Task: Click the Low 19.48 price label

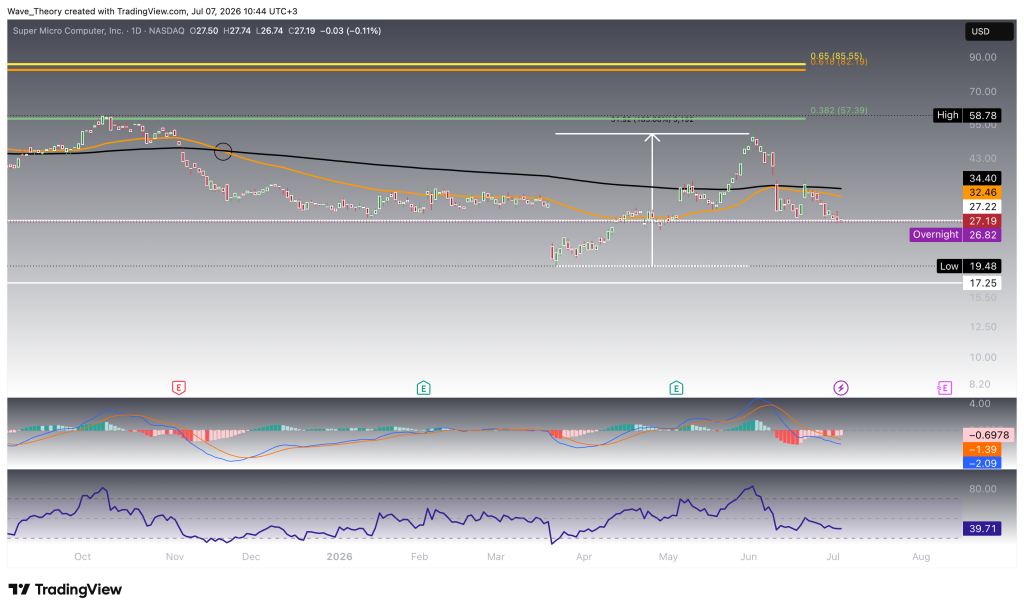Action: 968,266
